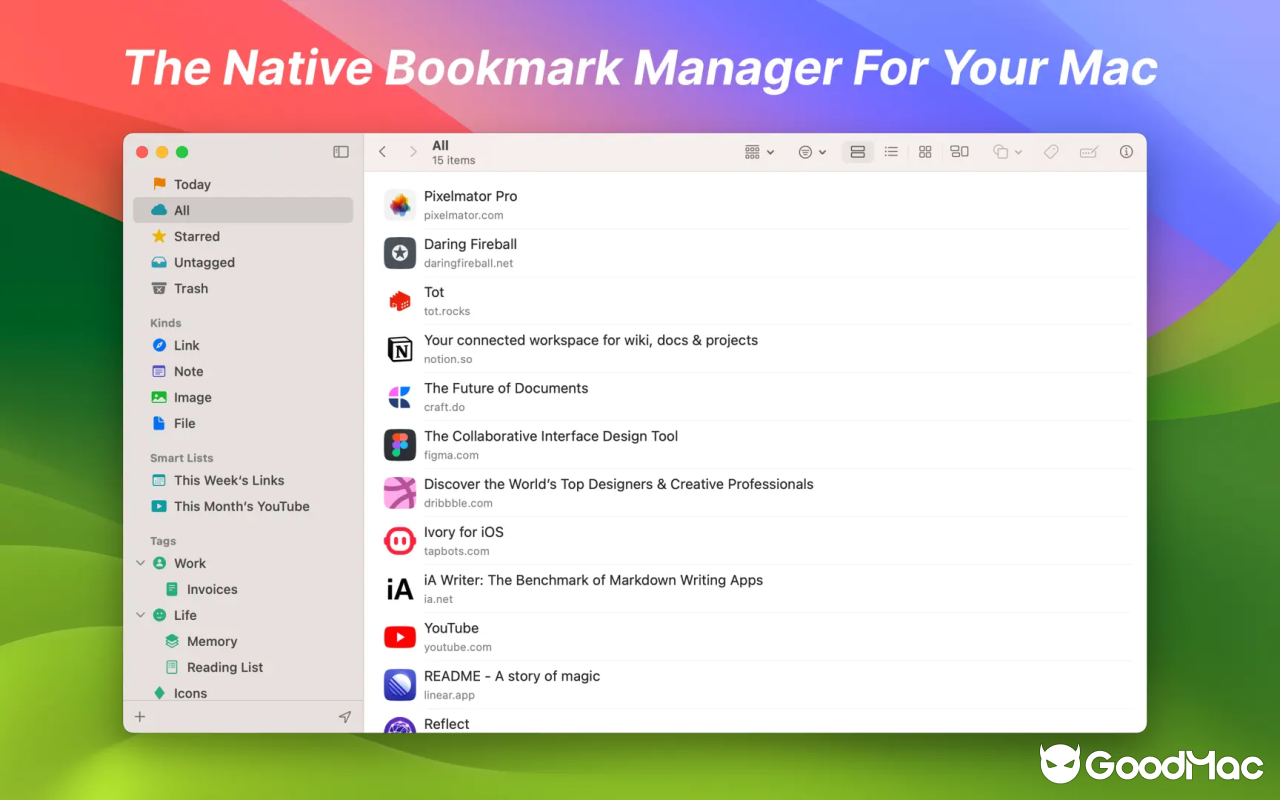1280x800 pixels.
Task: Activate the compact list view icon
Action: (891, 151)
